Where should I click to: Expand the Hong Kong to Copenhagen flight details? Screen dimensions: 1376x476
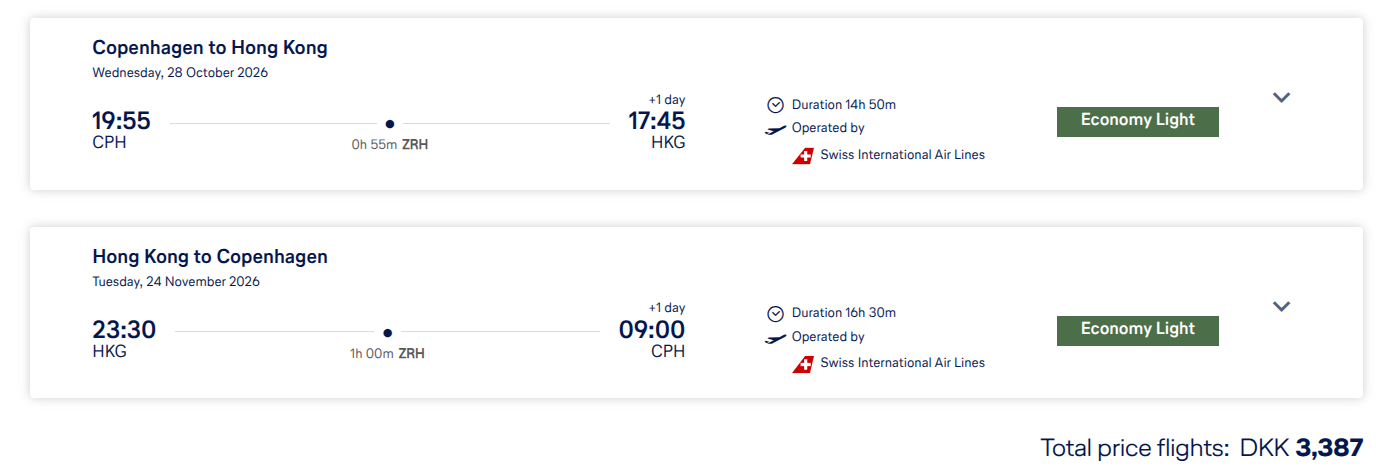click(x=1281, y=307)
